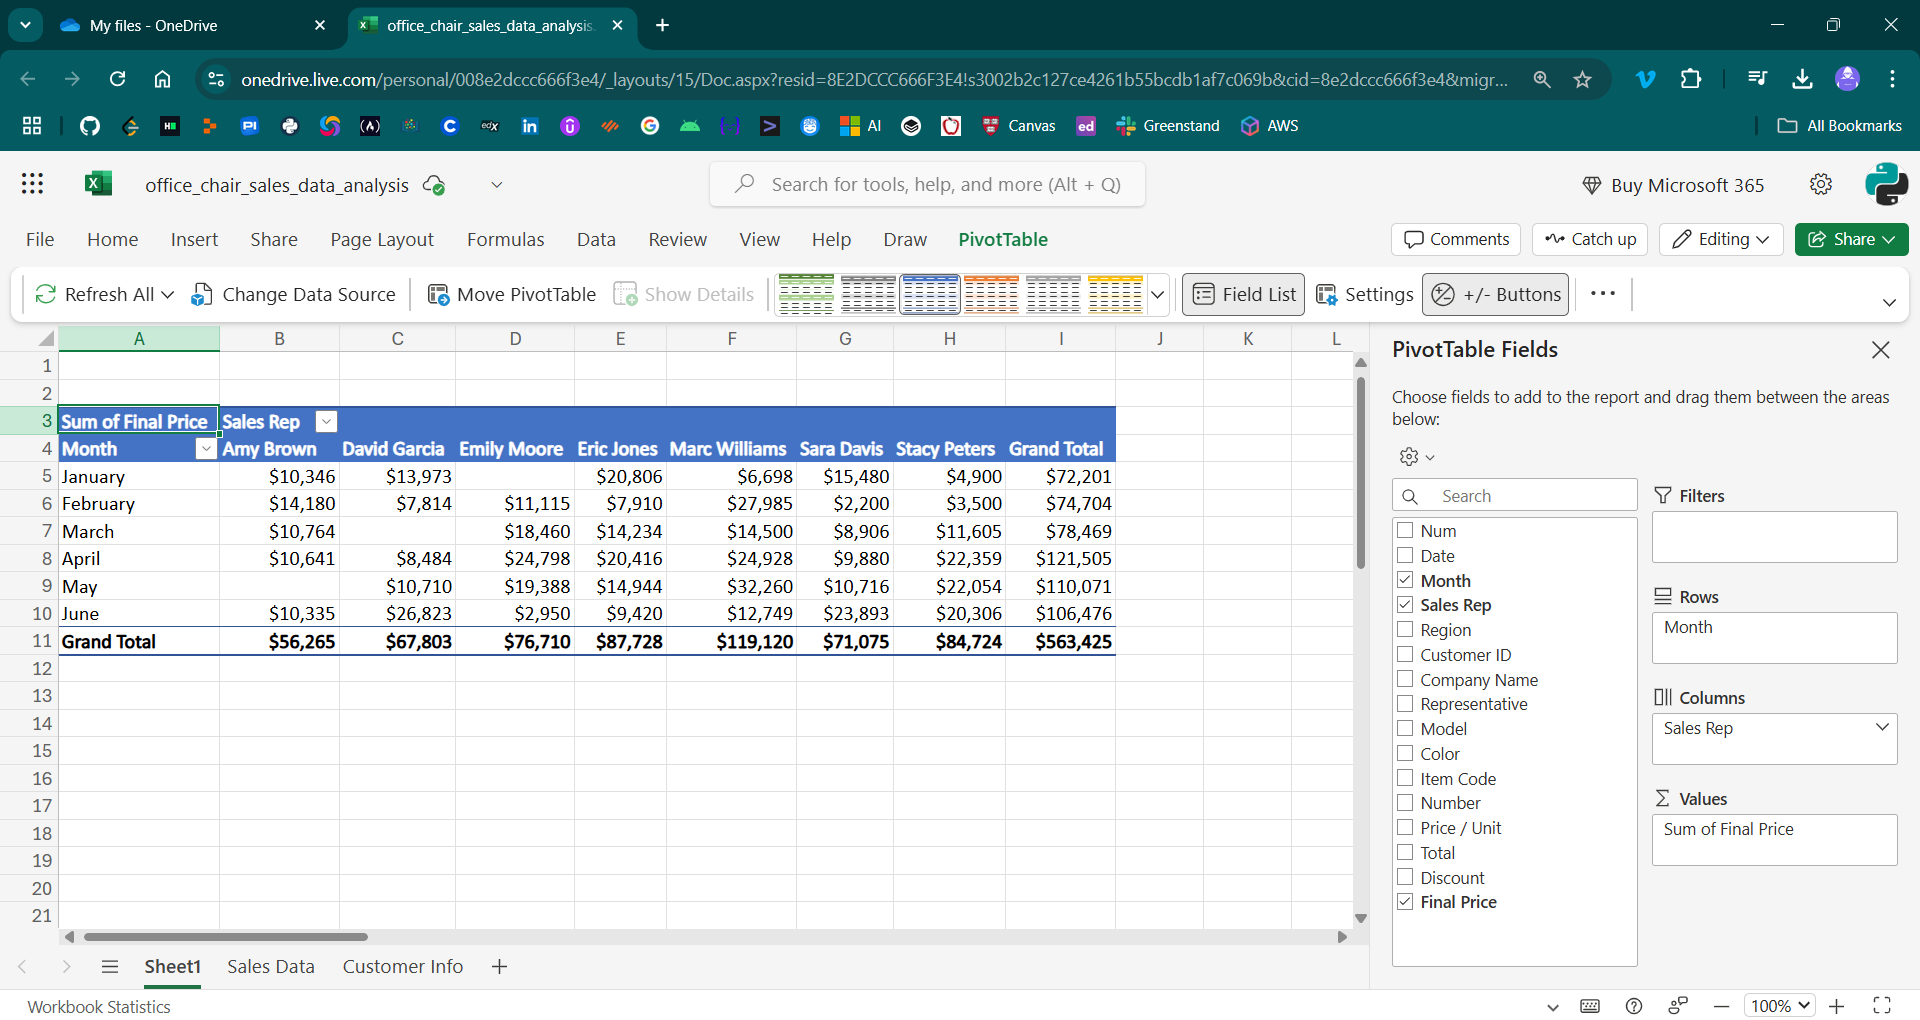
Task: Click the Move PivotTable button
Action: (511, 294)
